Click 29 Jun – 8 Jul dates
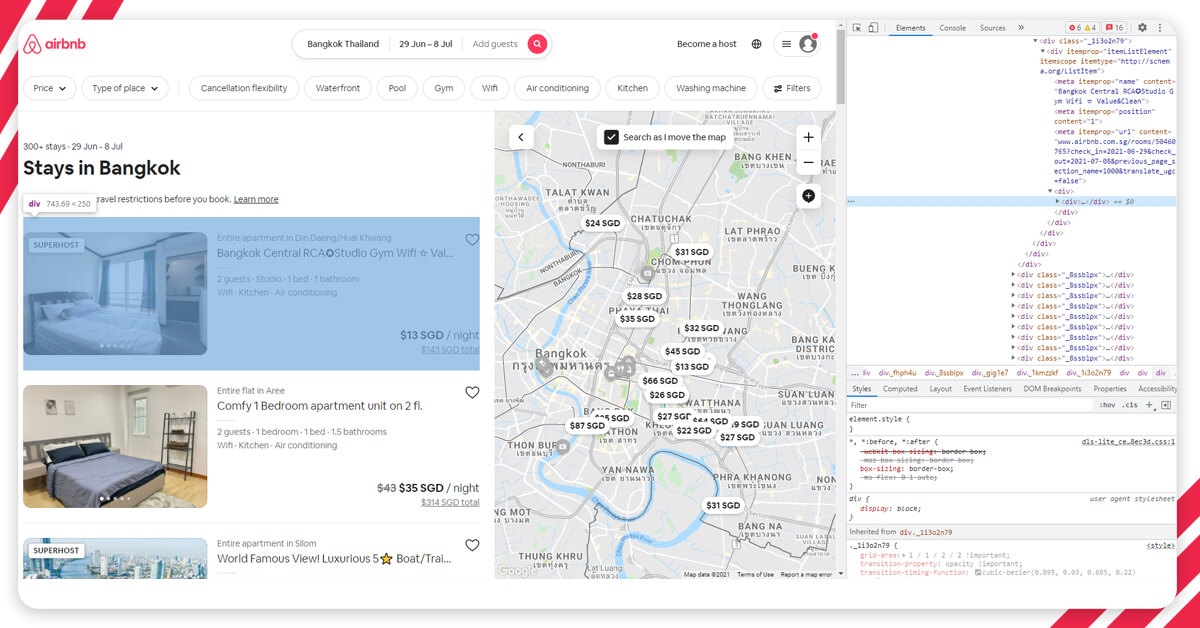Screen dimensions: 1200x628 [x=426, y=44]
